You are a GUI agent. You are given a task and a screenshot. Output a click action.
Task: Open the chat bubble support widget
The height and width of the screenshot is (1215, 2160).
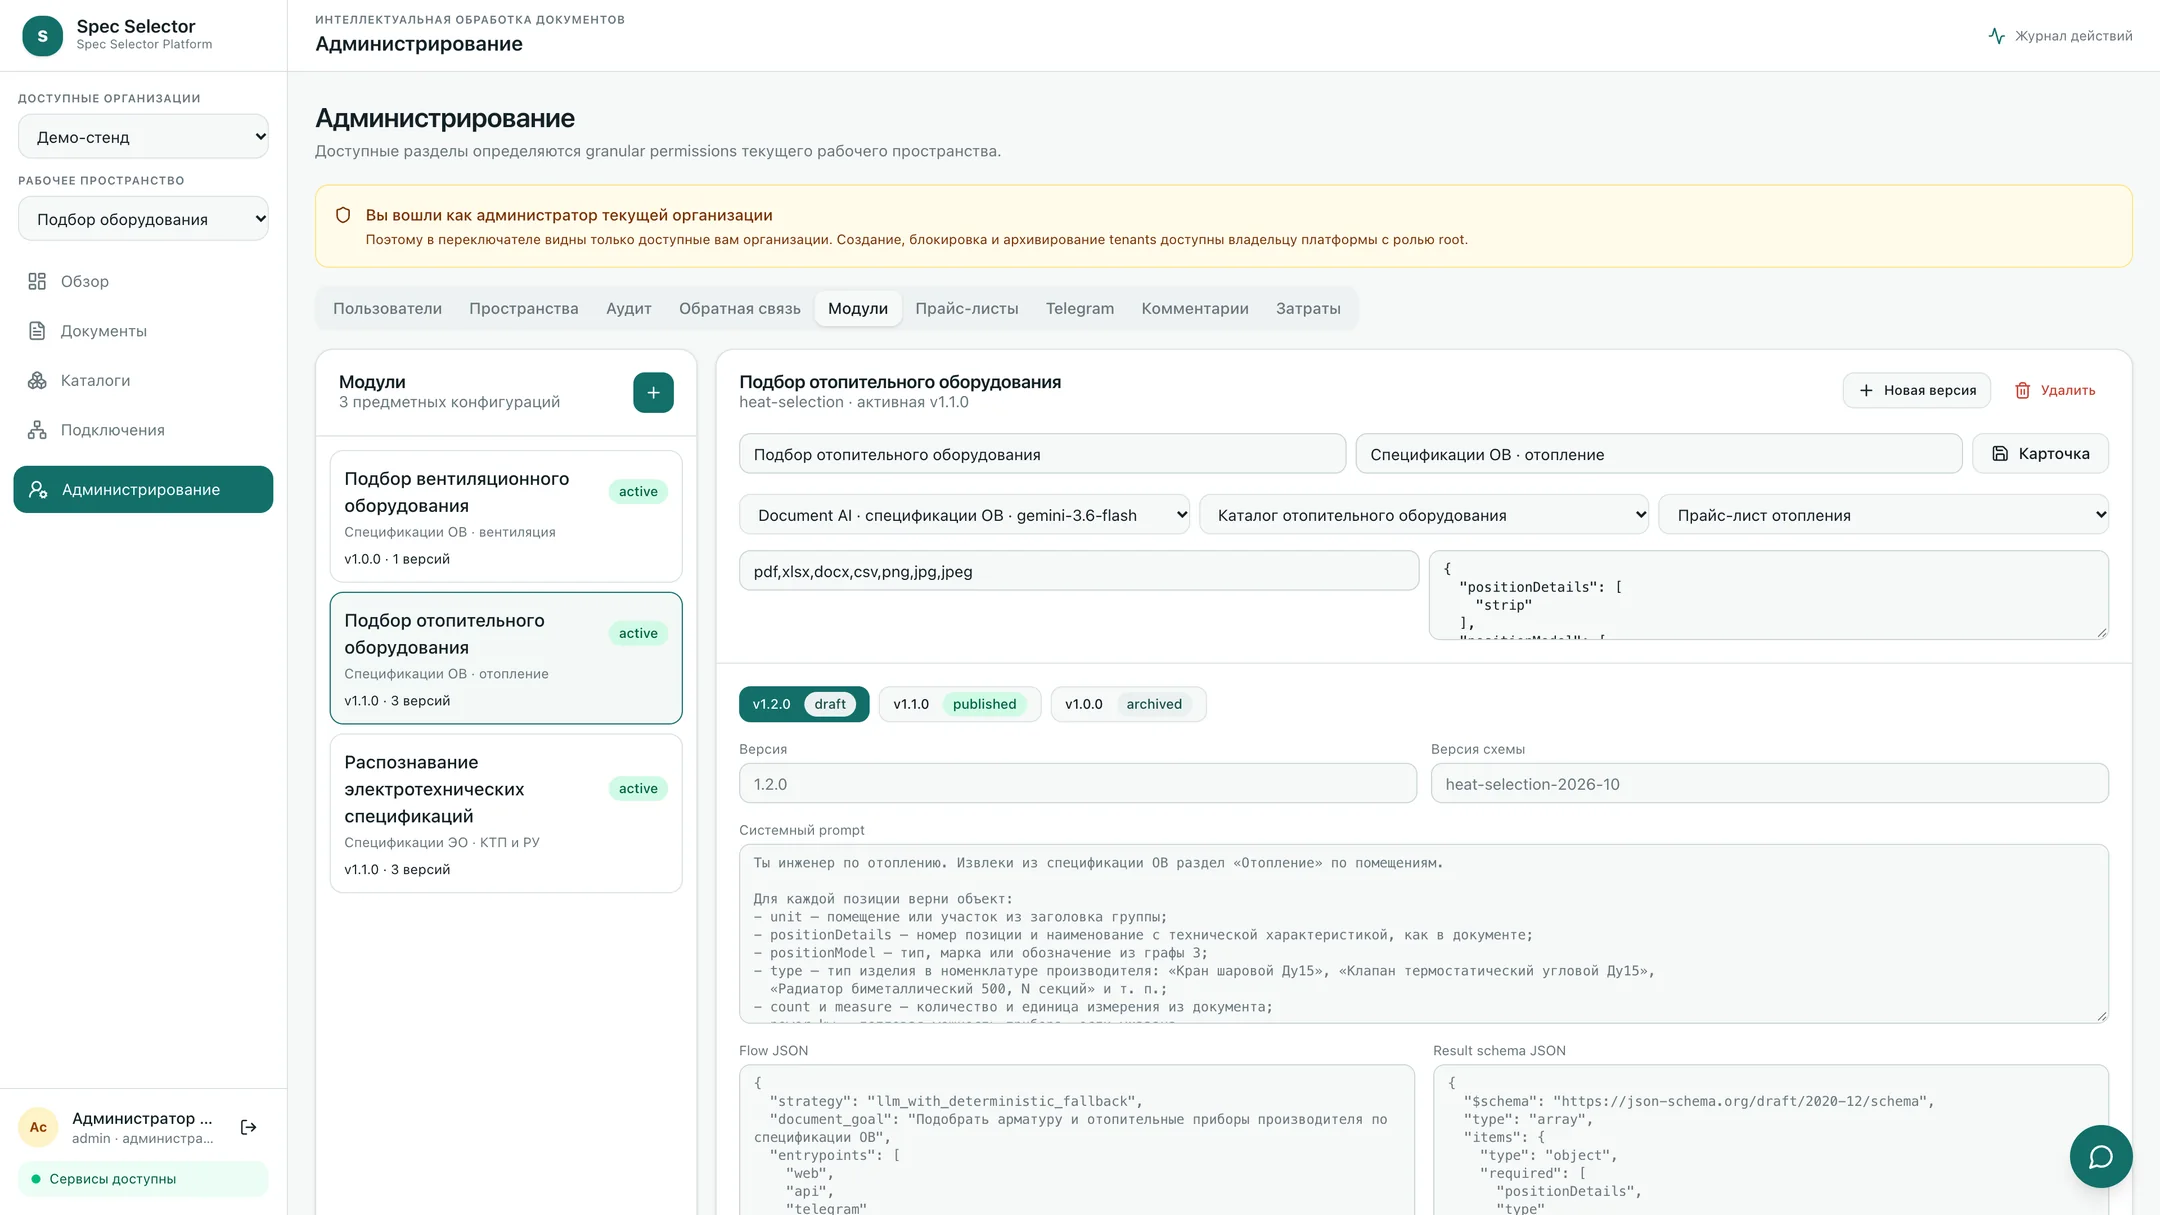(2100, 1156)
